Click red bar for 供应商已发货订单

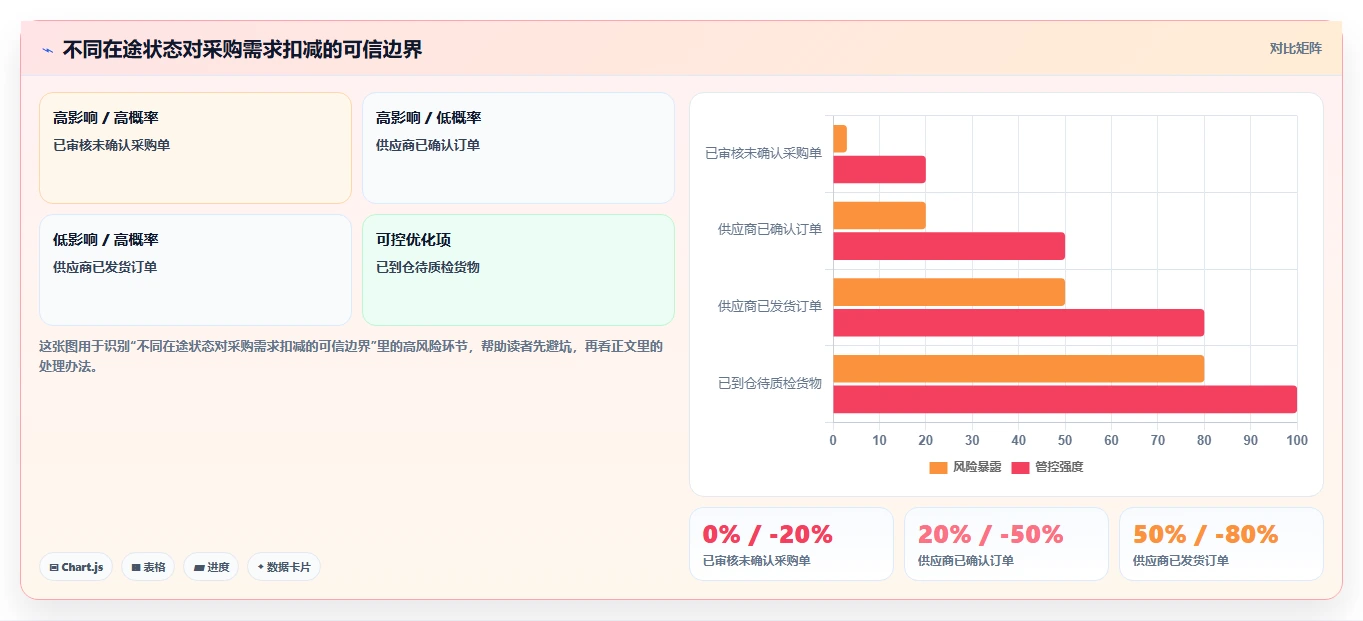[1018, 323]
